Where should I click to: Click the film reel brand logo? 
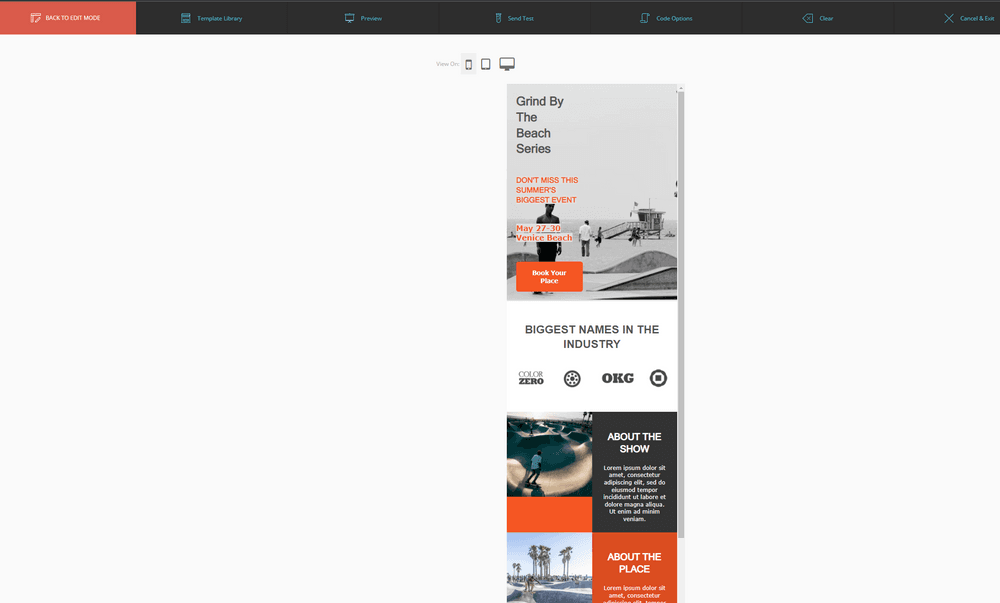[572, 379]
